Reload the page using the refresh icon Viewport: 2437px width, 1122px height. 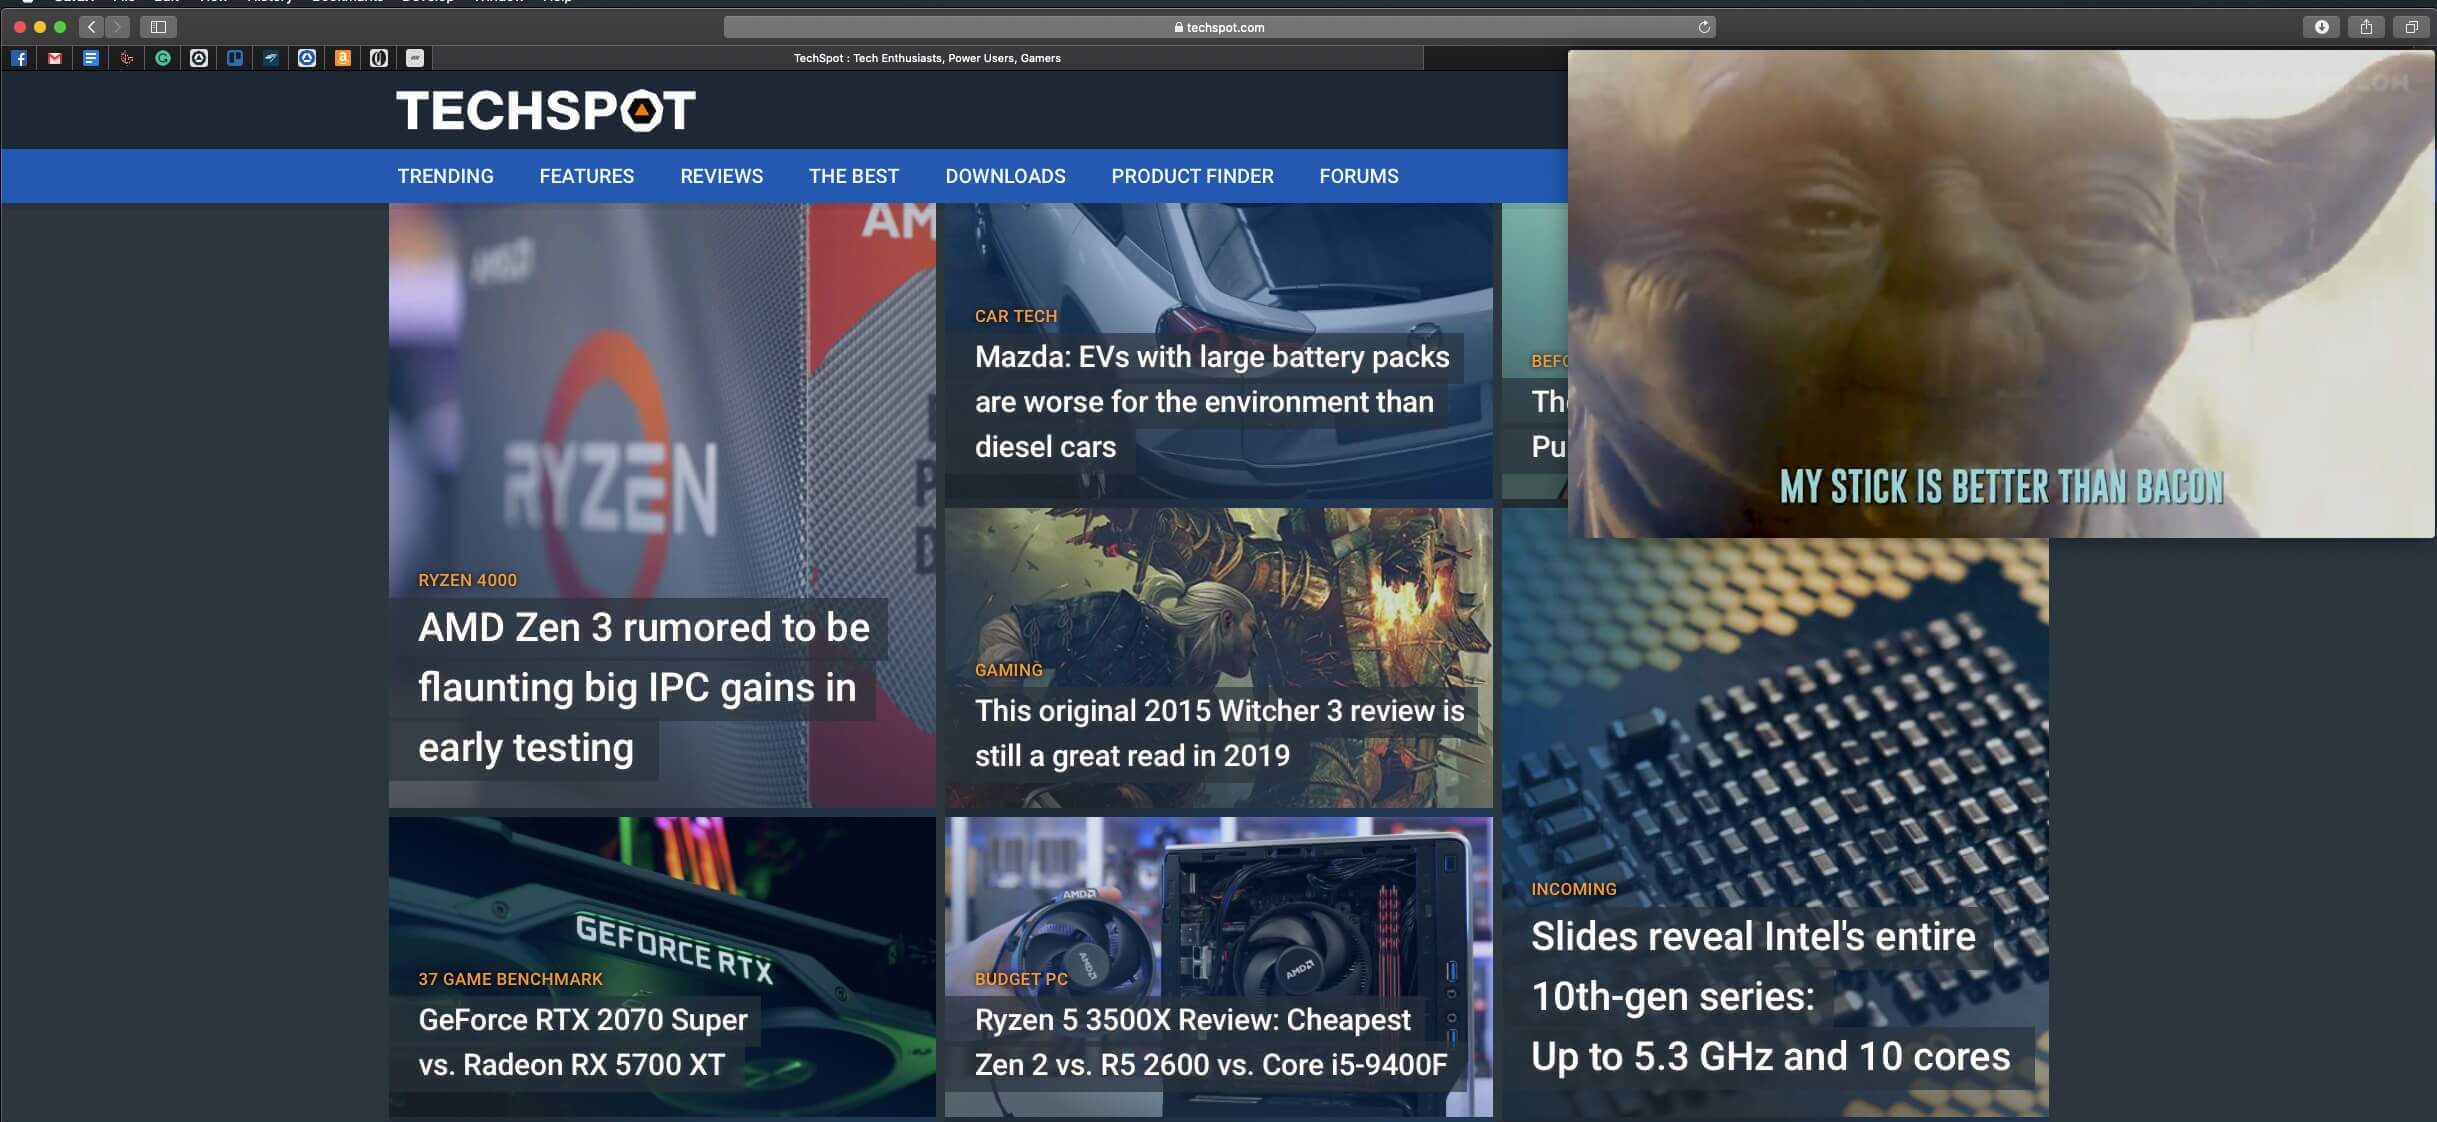click(x=1704, y=27)
